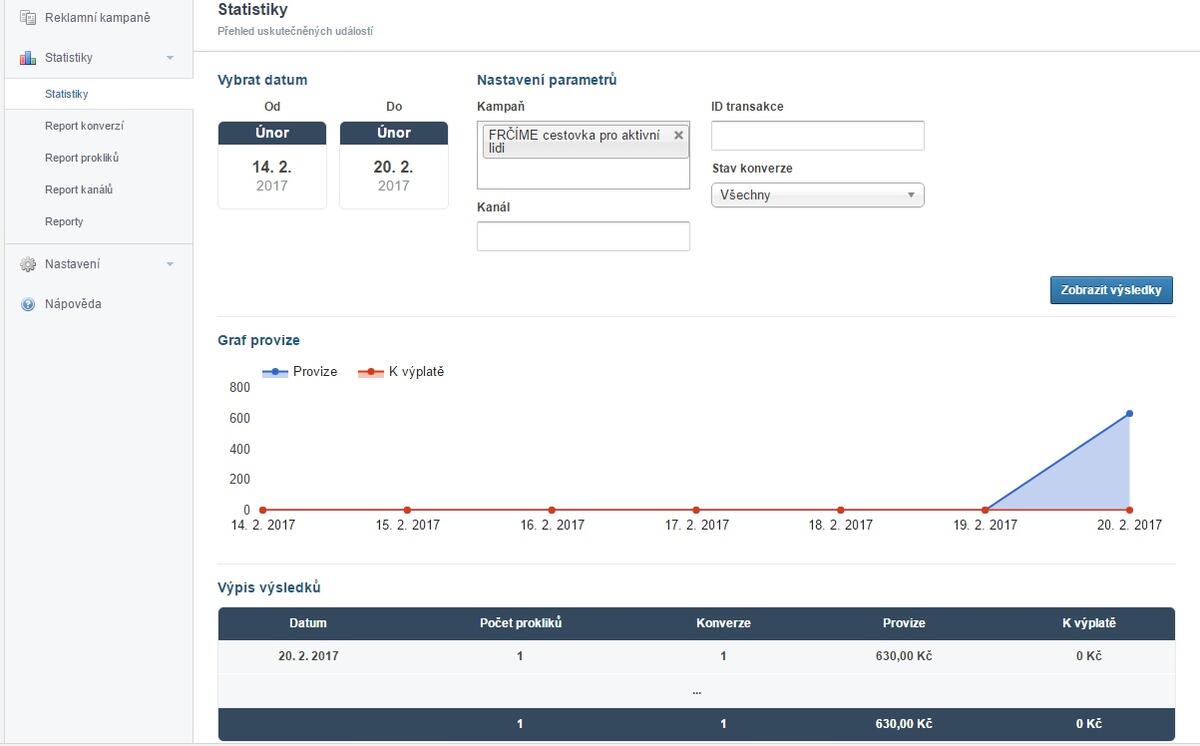
Task: Open the Stav konverze dropdown
Action: [x=817, y=195]
